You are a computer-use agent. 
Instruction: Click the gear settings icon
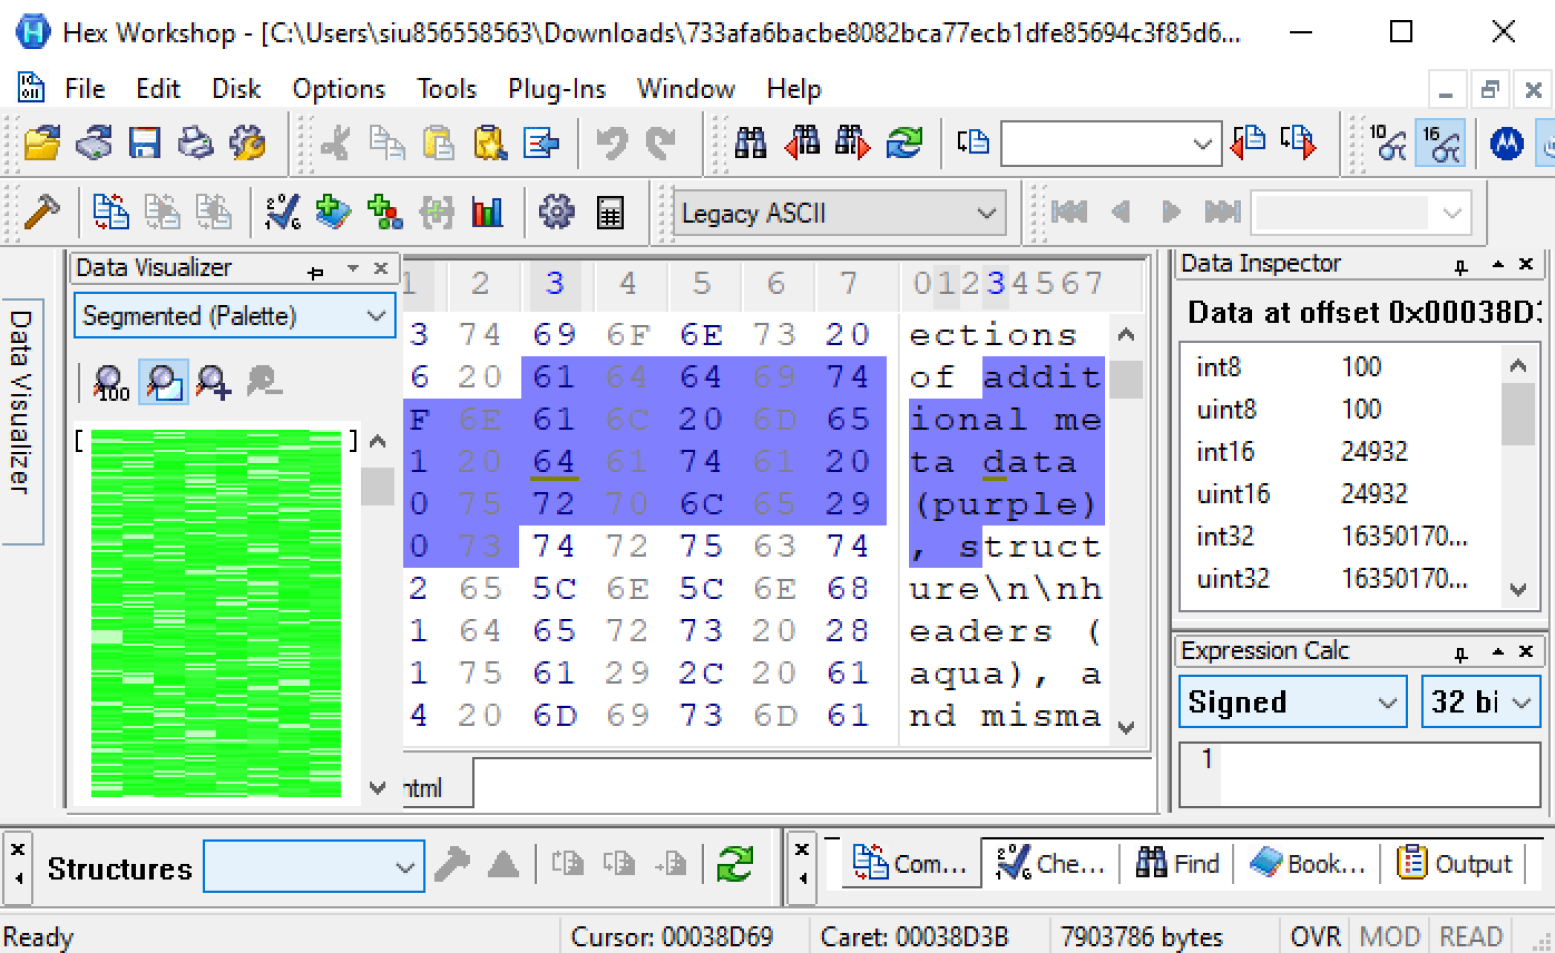pyautogui.click(x=557, y=213)
